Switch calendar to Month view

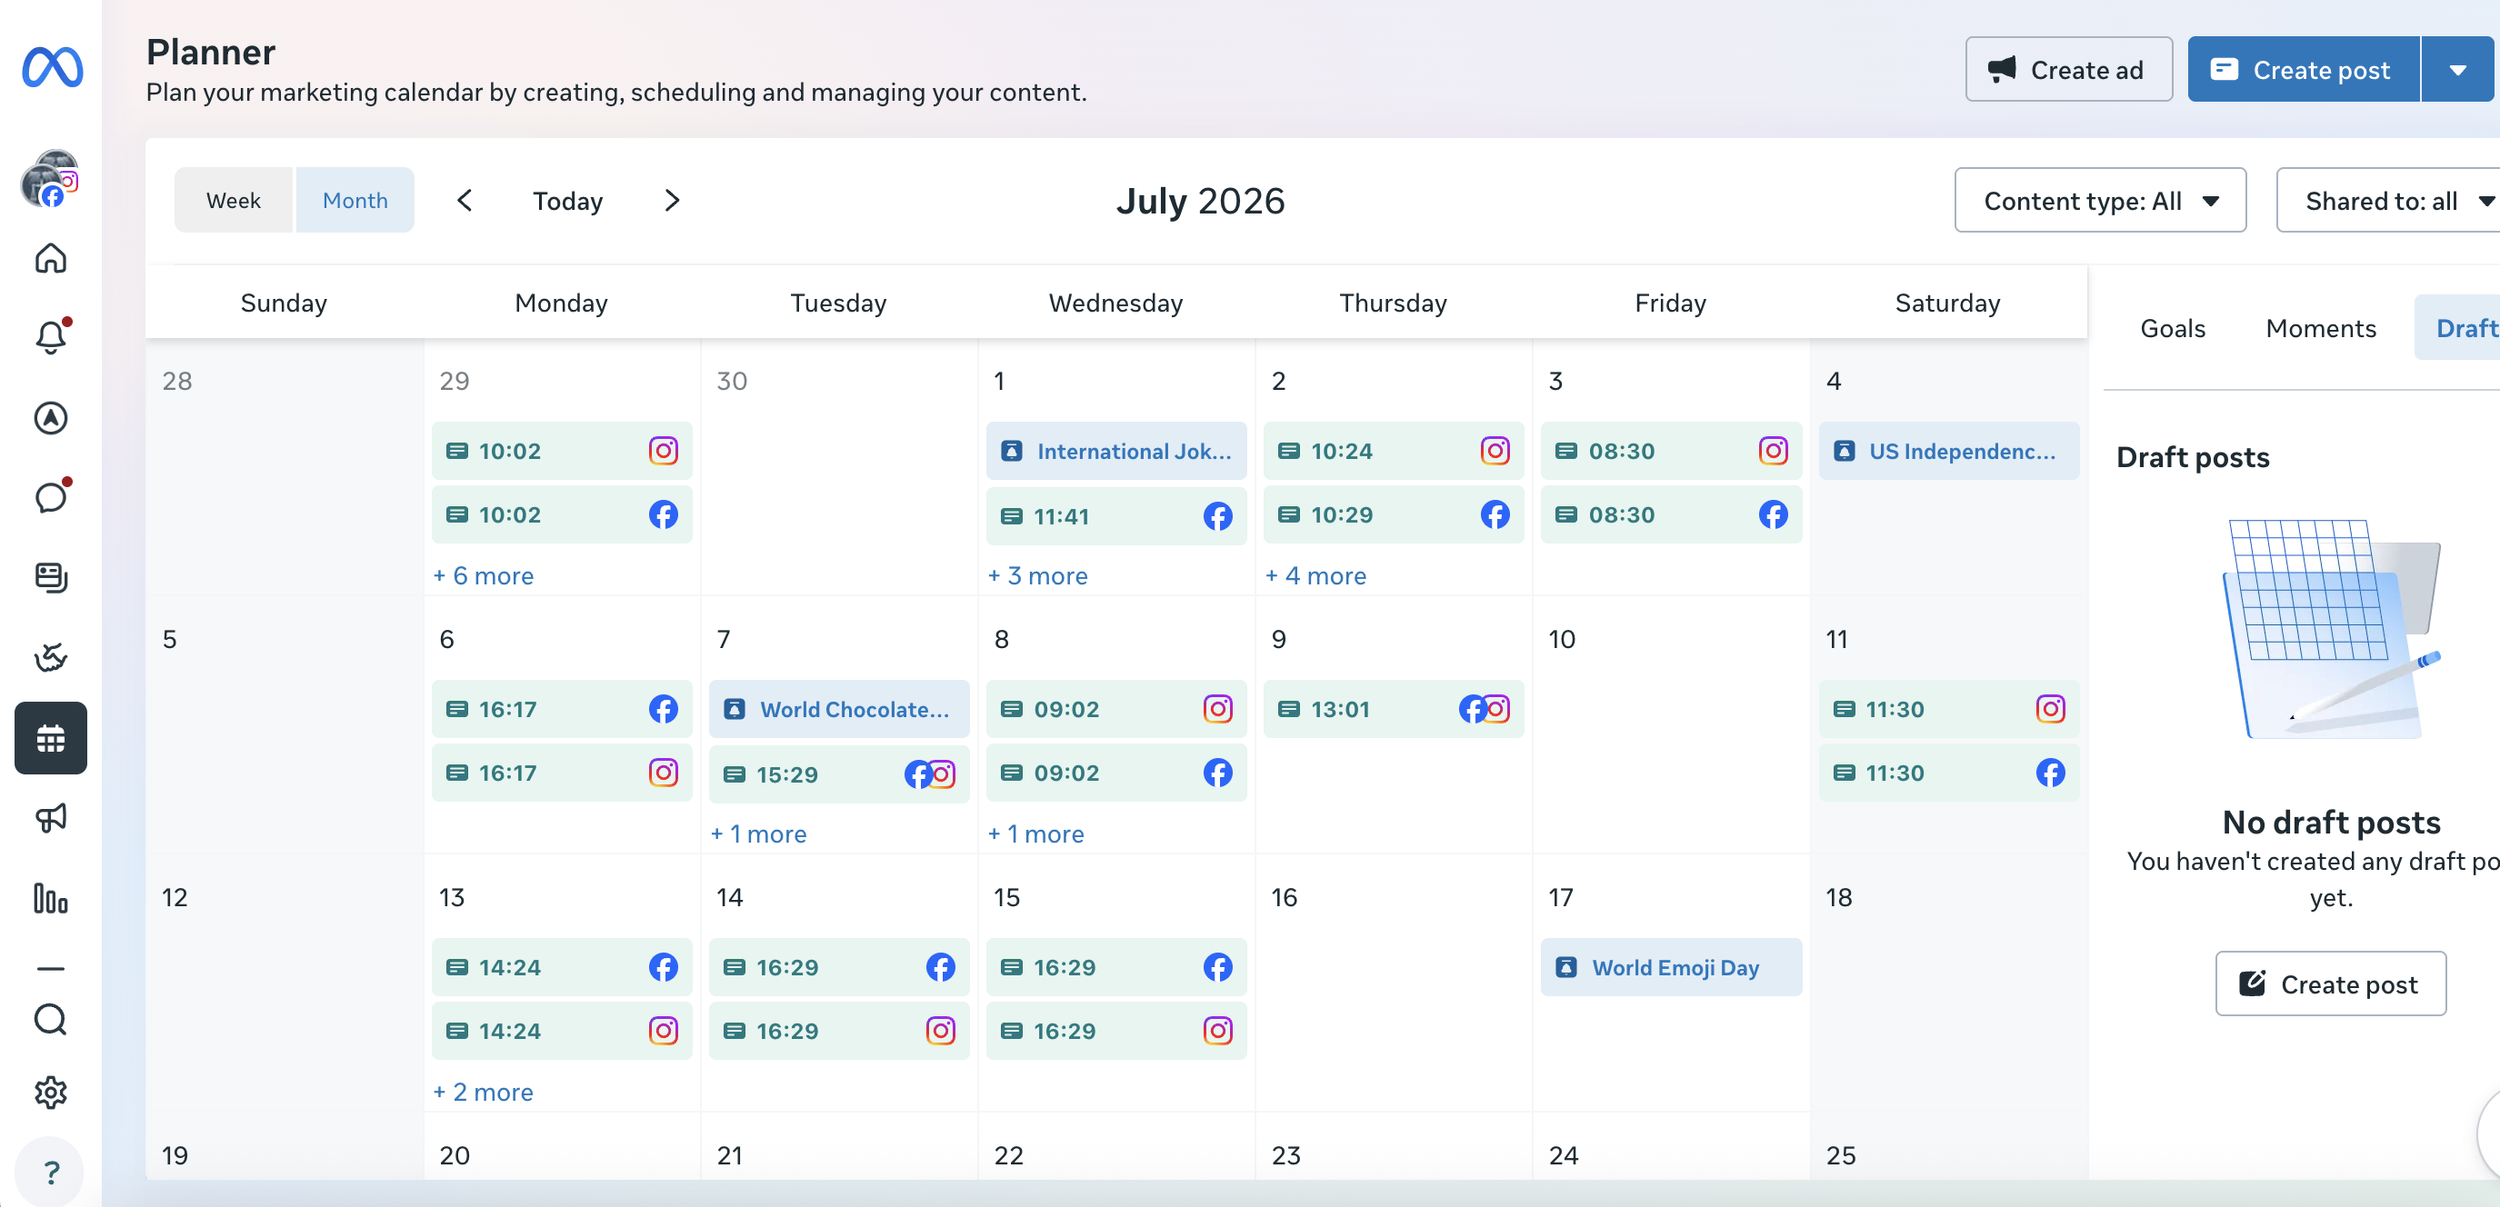coord(355,200)
